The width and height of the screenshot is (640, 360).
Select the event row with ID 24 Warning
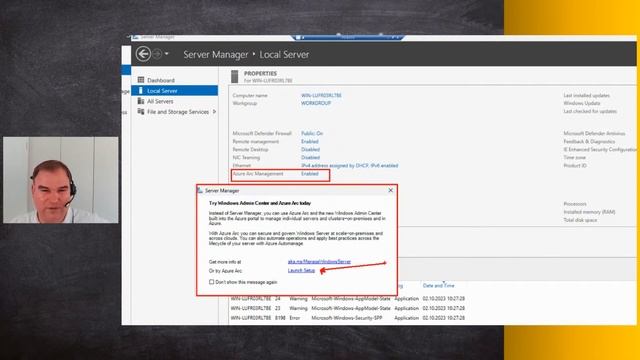coord(348,299)
